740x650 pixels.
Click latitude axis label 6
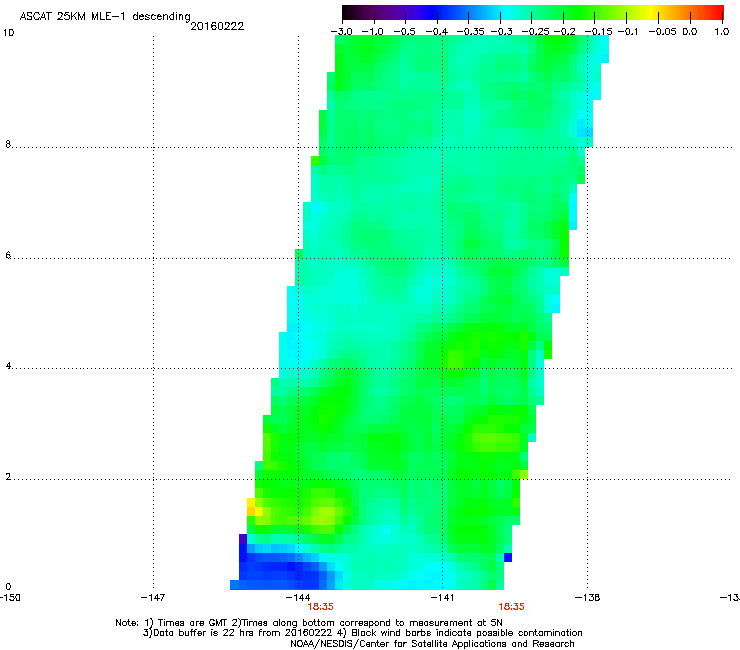(x=8, y=255)
